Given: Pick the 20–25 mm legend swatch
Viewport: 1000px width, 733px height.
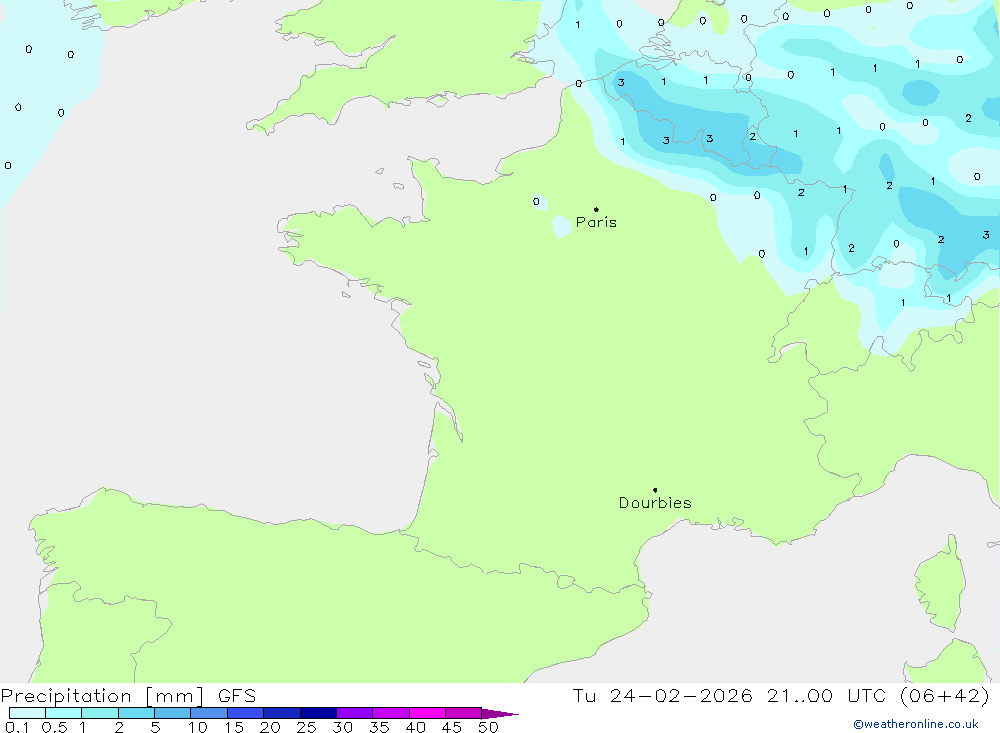Looking at the screenshot, I should click(281, 713).
